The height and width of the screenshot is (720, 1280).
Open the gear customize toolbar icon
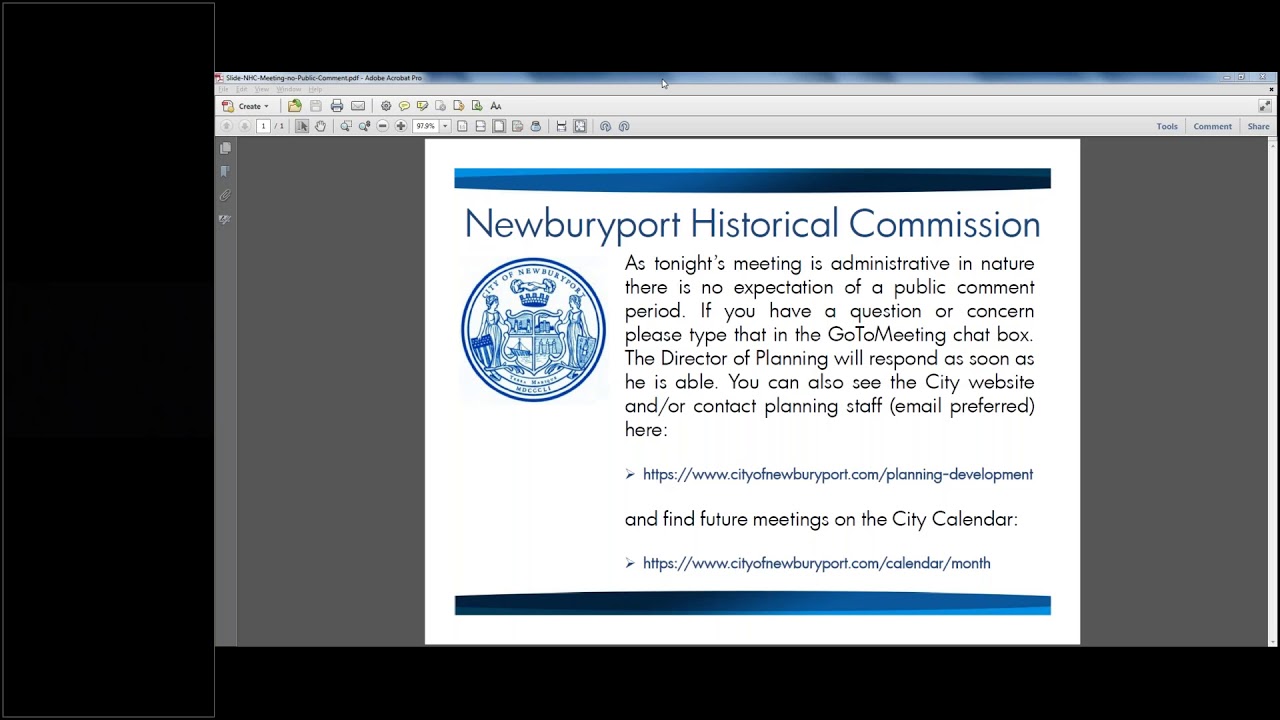click(386, 106)
